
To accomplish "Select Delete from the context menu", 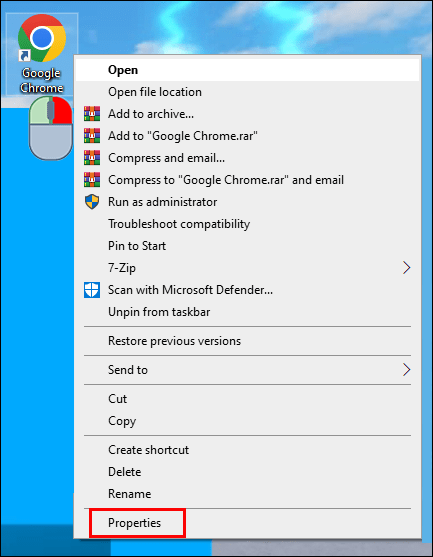I will [x=247, y=472].
